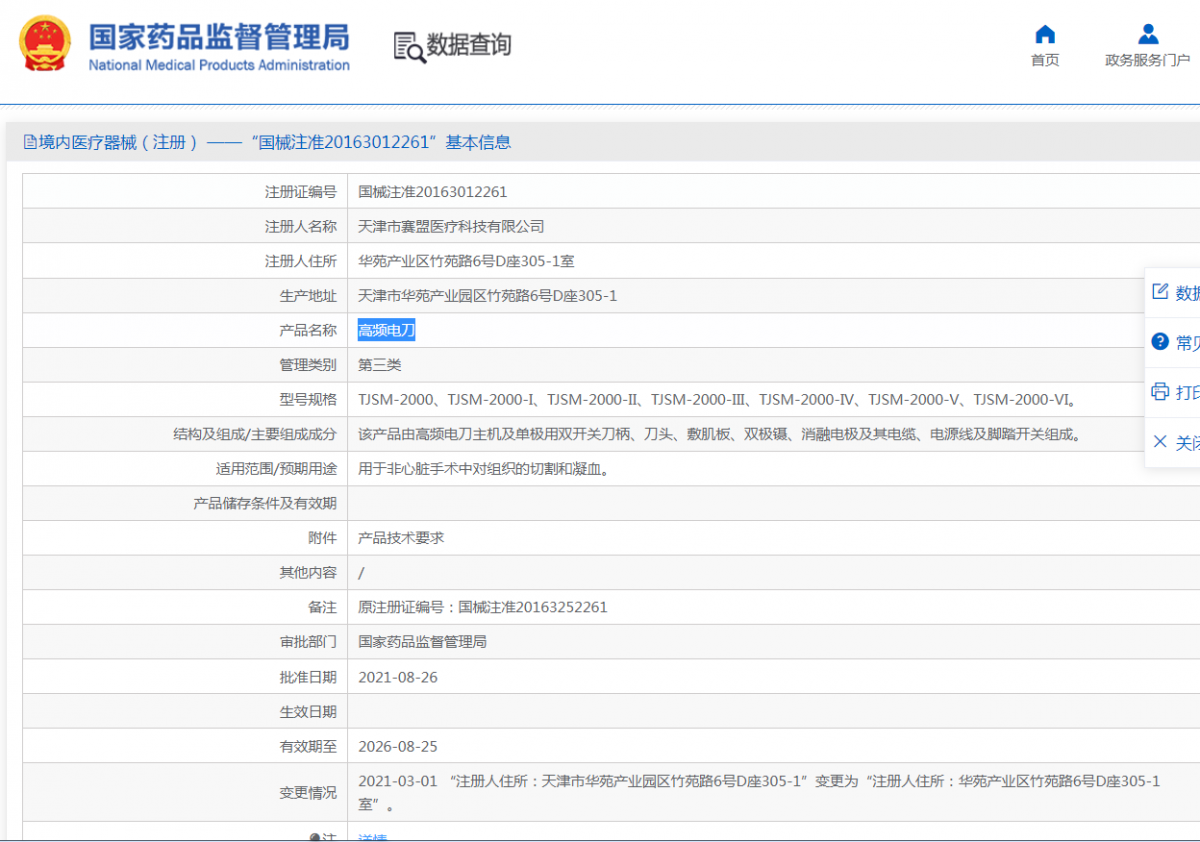Click the 适用范围/预期用途 label
Viewport: 1200px width, 842px height.
(276, 469)
